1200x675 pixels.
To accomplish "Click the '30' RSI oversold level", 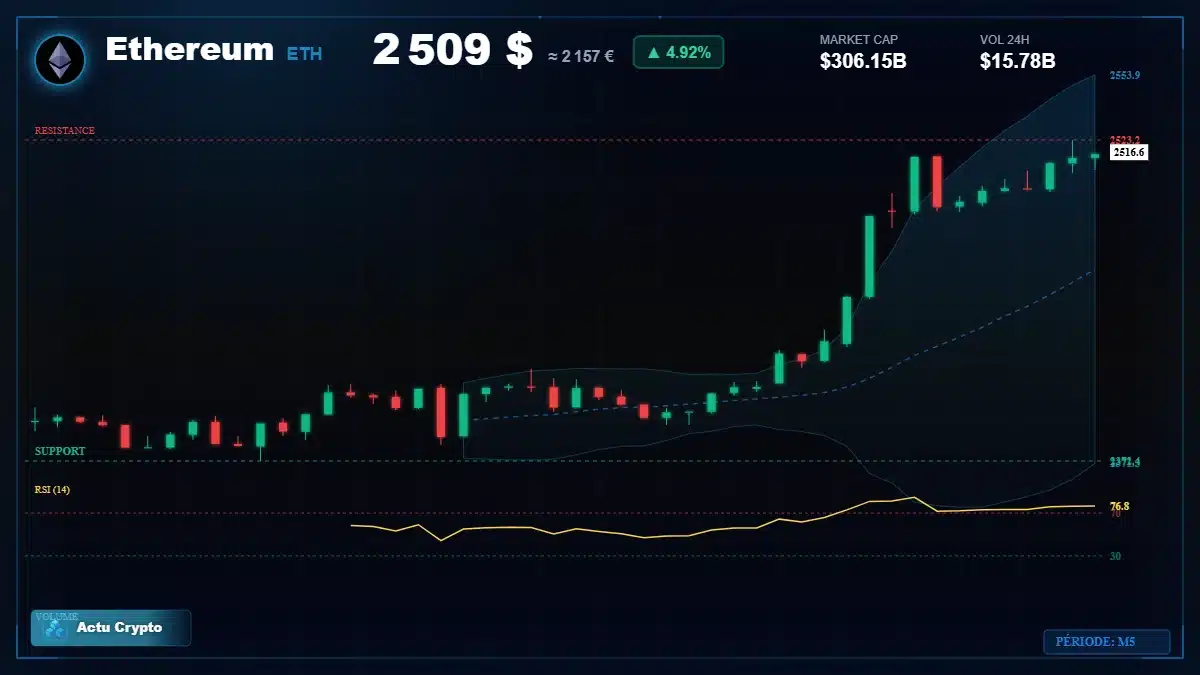I will click(1115, 556).
